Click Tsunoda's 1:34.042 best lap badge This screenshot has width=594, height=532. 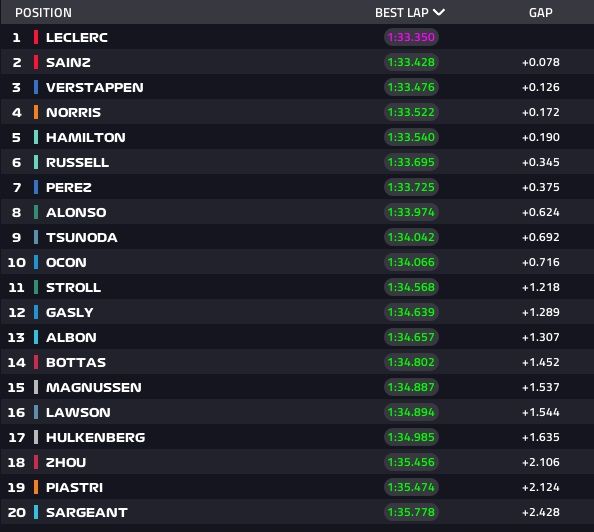coord(411,237)
